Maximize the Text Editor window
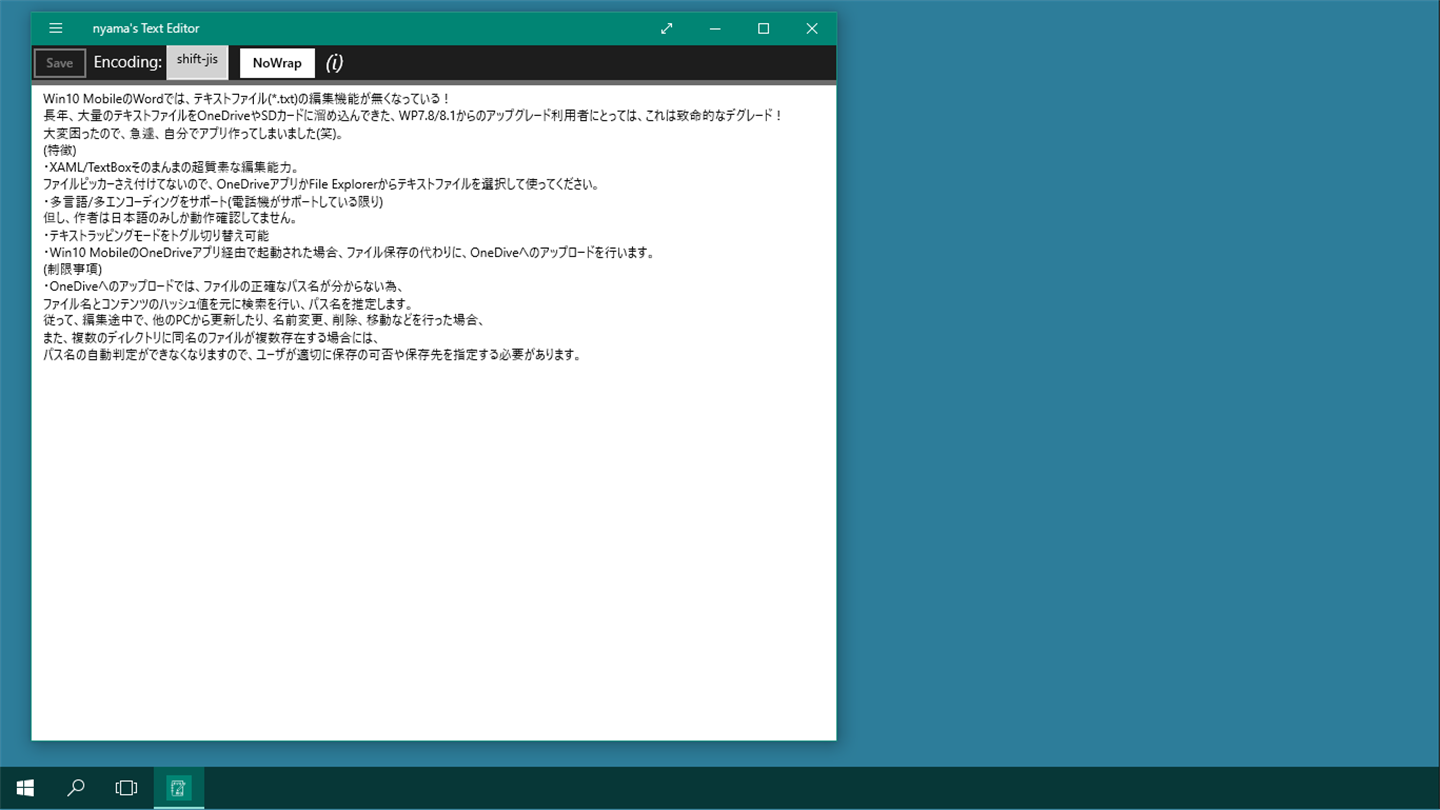Viewport: 1440px width, 810px height. click(x=763, y=29)
